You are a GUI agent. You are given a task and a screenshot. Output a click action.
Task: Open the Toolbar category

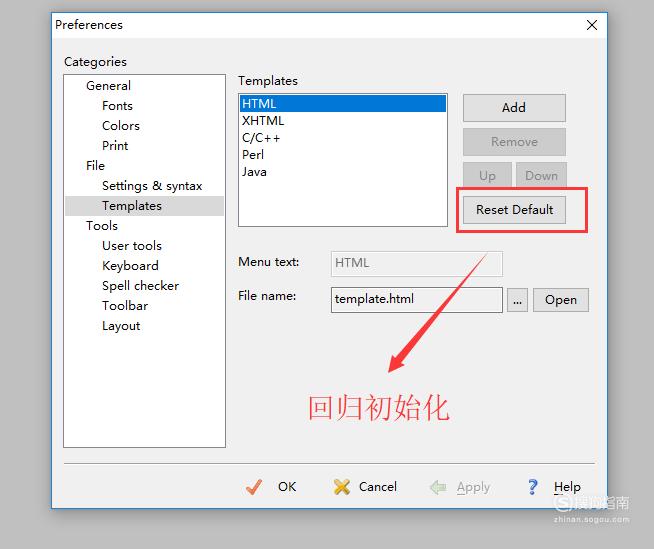click(125, 306)
